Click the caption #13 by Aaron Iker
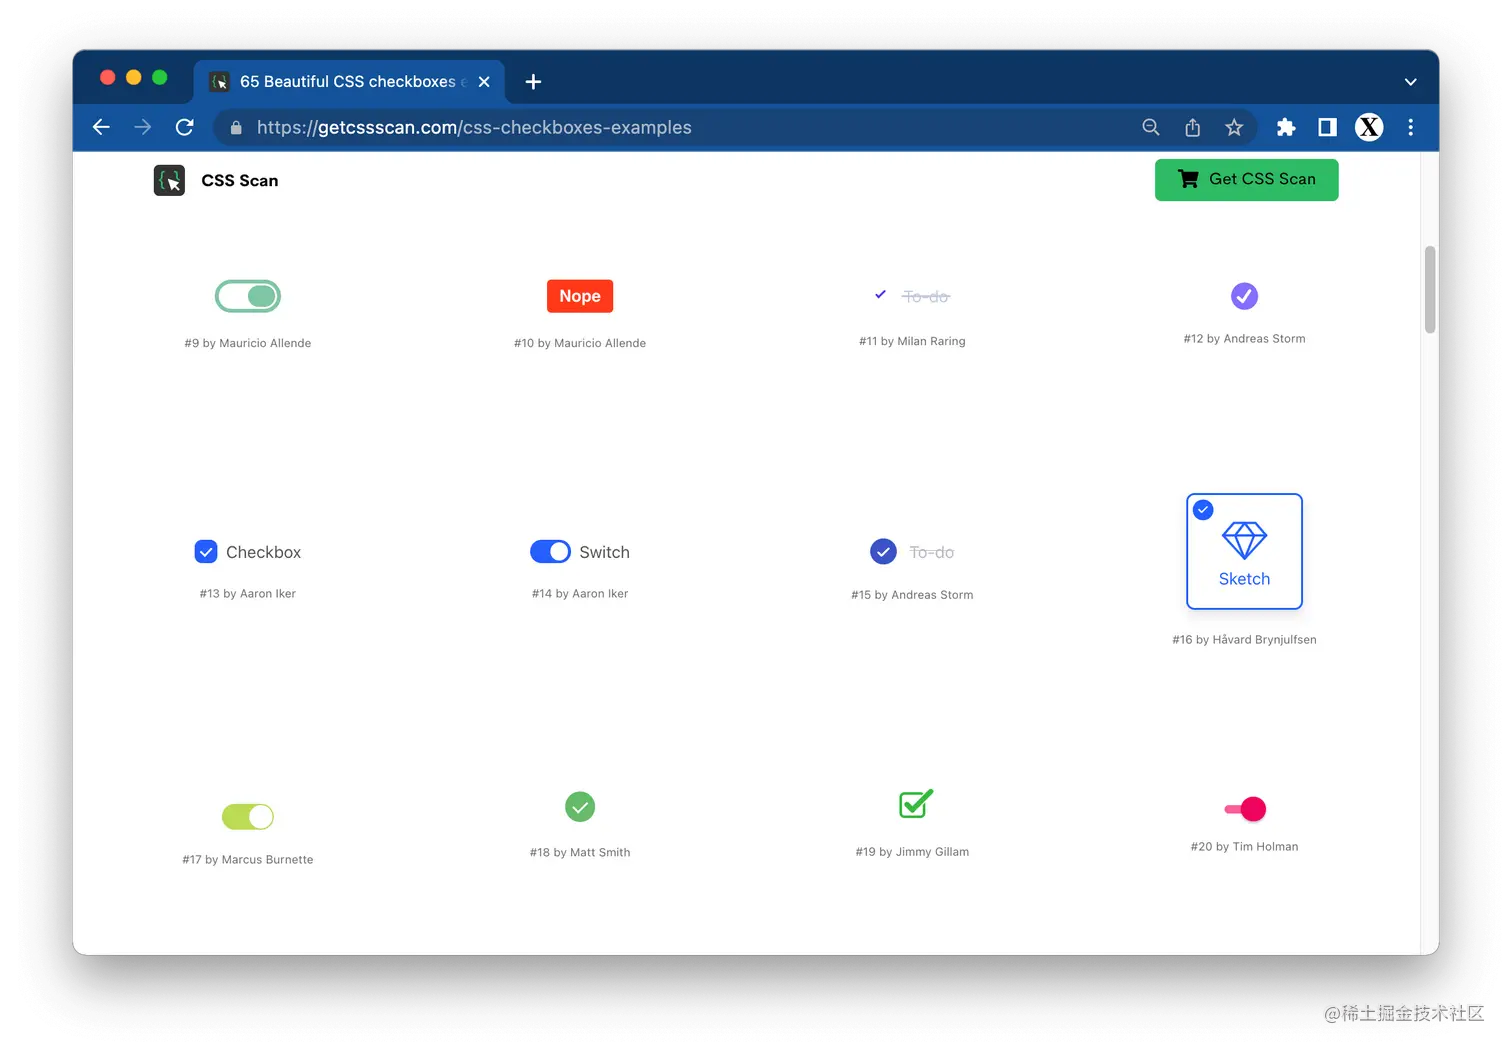Image resolution: width=1512 pixels, height=1051 pixels. click(x=248, y=594)
